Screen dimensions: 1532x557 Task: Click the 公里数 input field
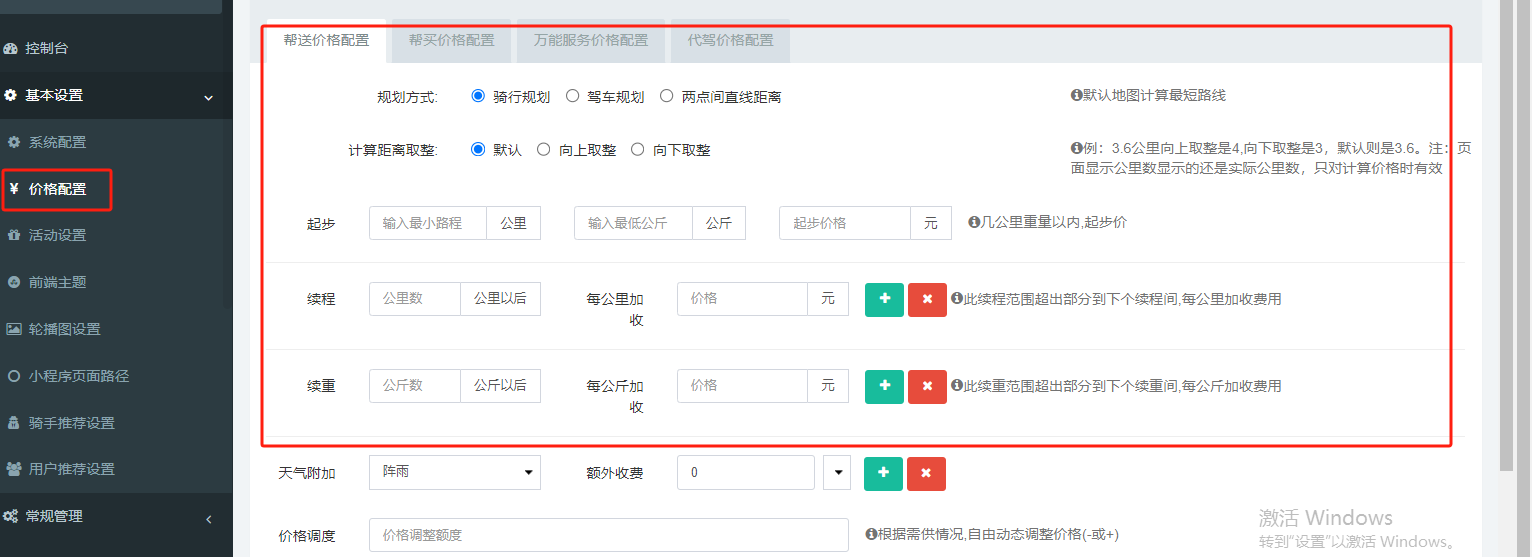click(415, 299)
